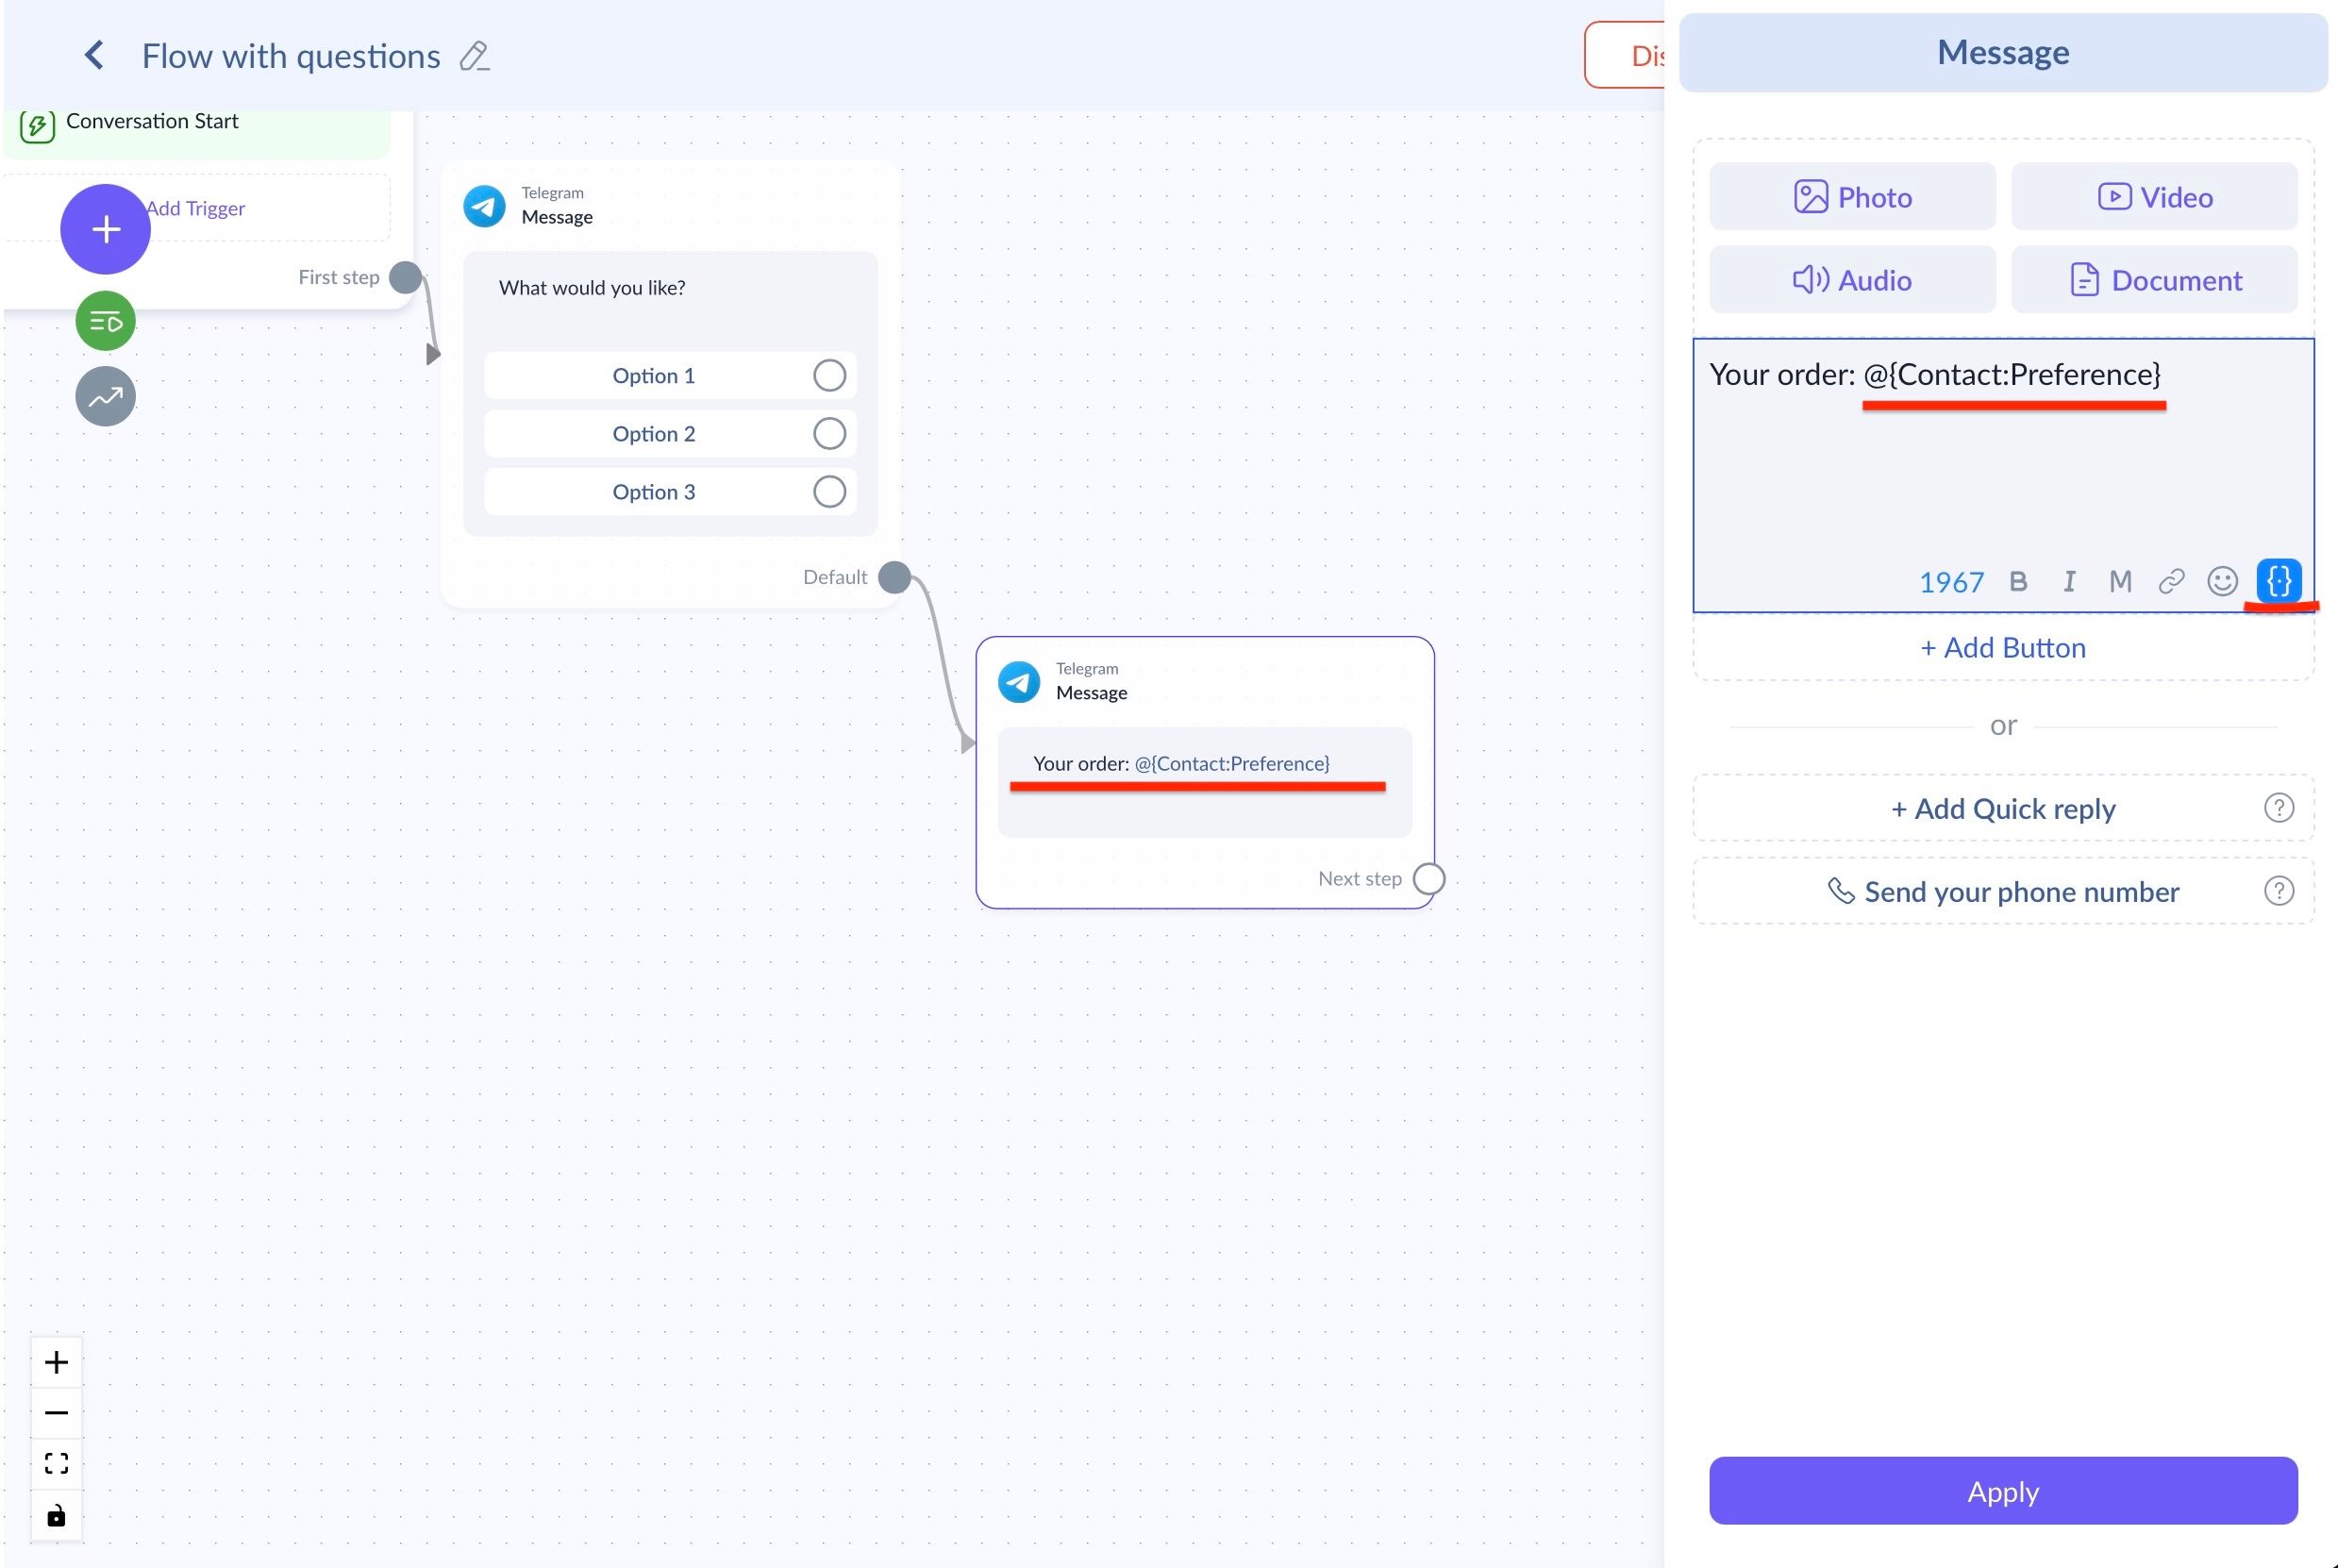Viewport: 2338px width, 1568px height.
Task: Click the purple plus add-step button
Action: 105,229
